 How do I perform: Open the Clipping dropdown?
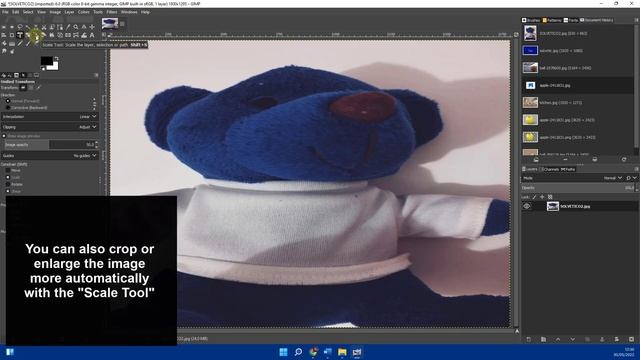(x=50, y=127)
